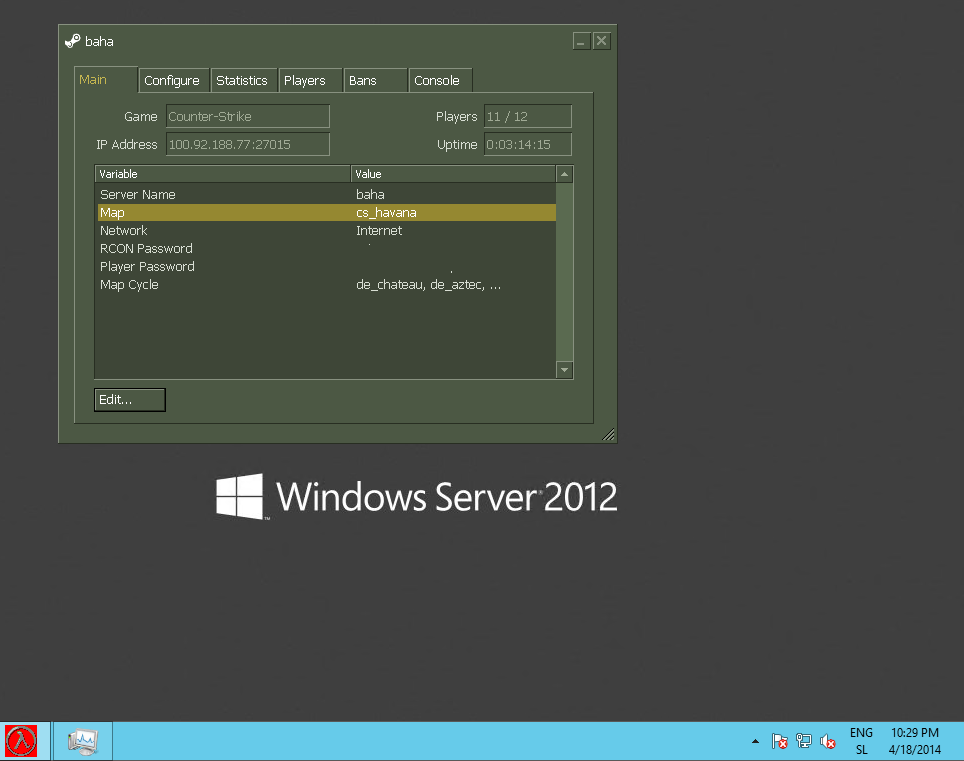Click the Value column header
The height and width of the screenshot is (761, 964).
click(454, 174)
